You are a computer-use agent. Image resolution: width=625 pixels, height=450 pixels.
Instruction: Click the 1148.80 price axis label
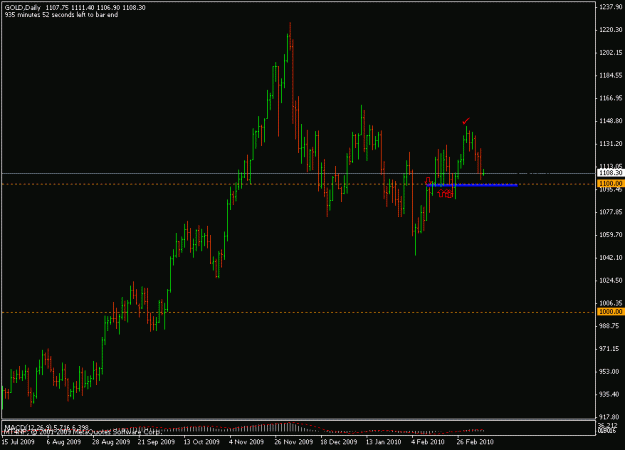click(x=611, y=121)
